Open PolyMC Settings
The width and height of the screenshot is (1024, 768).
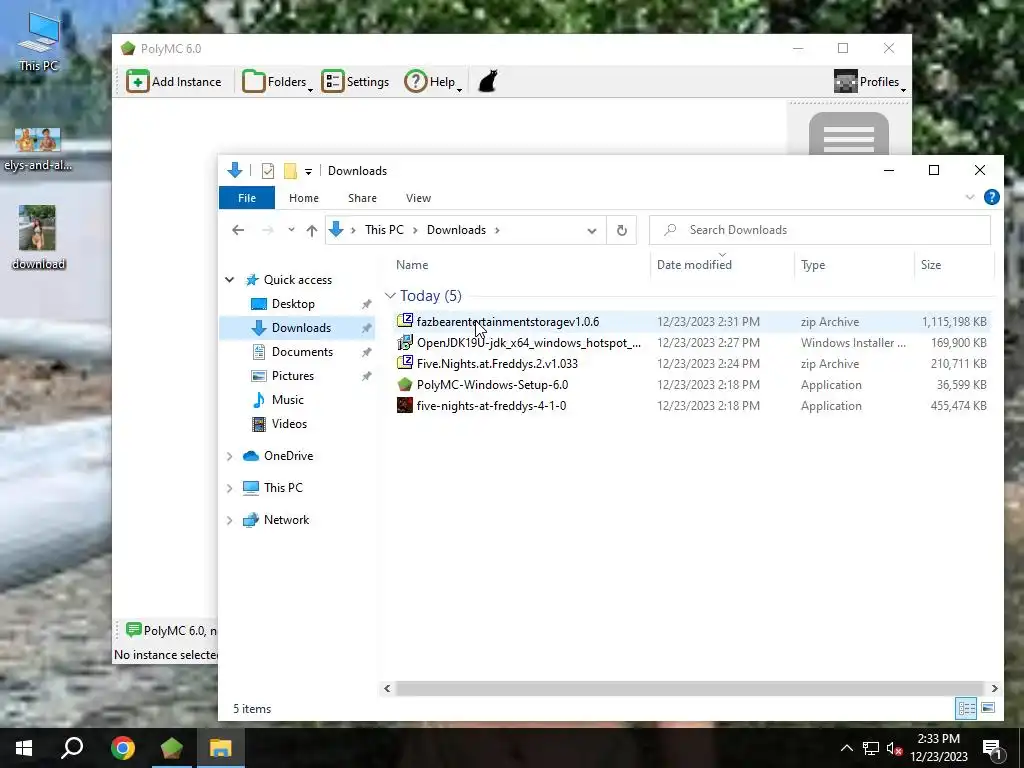pos(355,82)
